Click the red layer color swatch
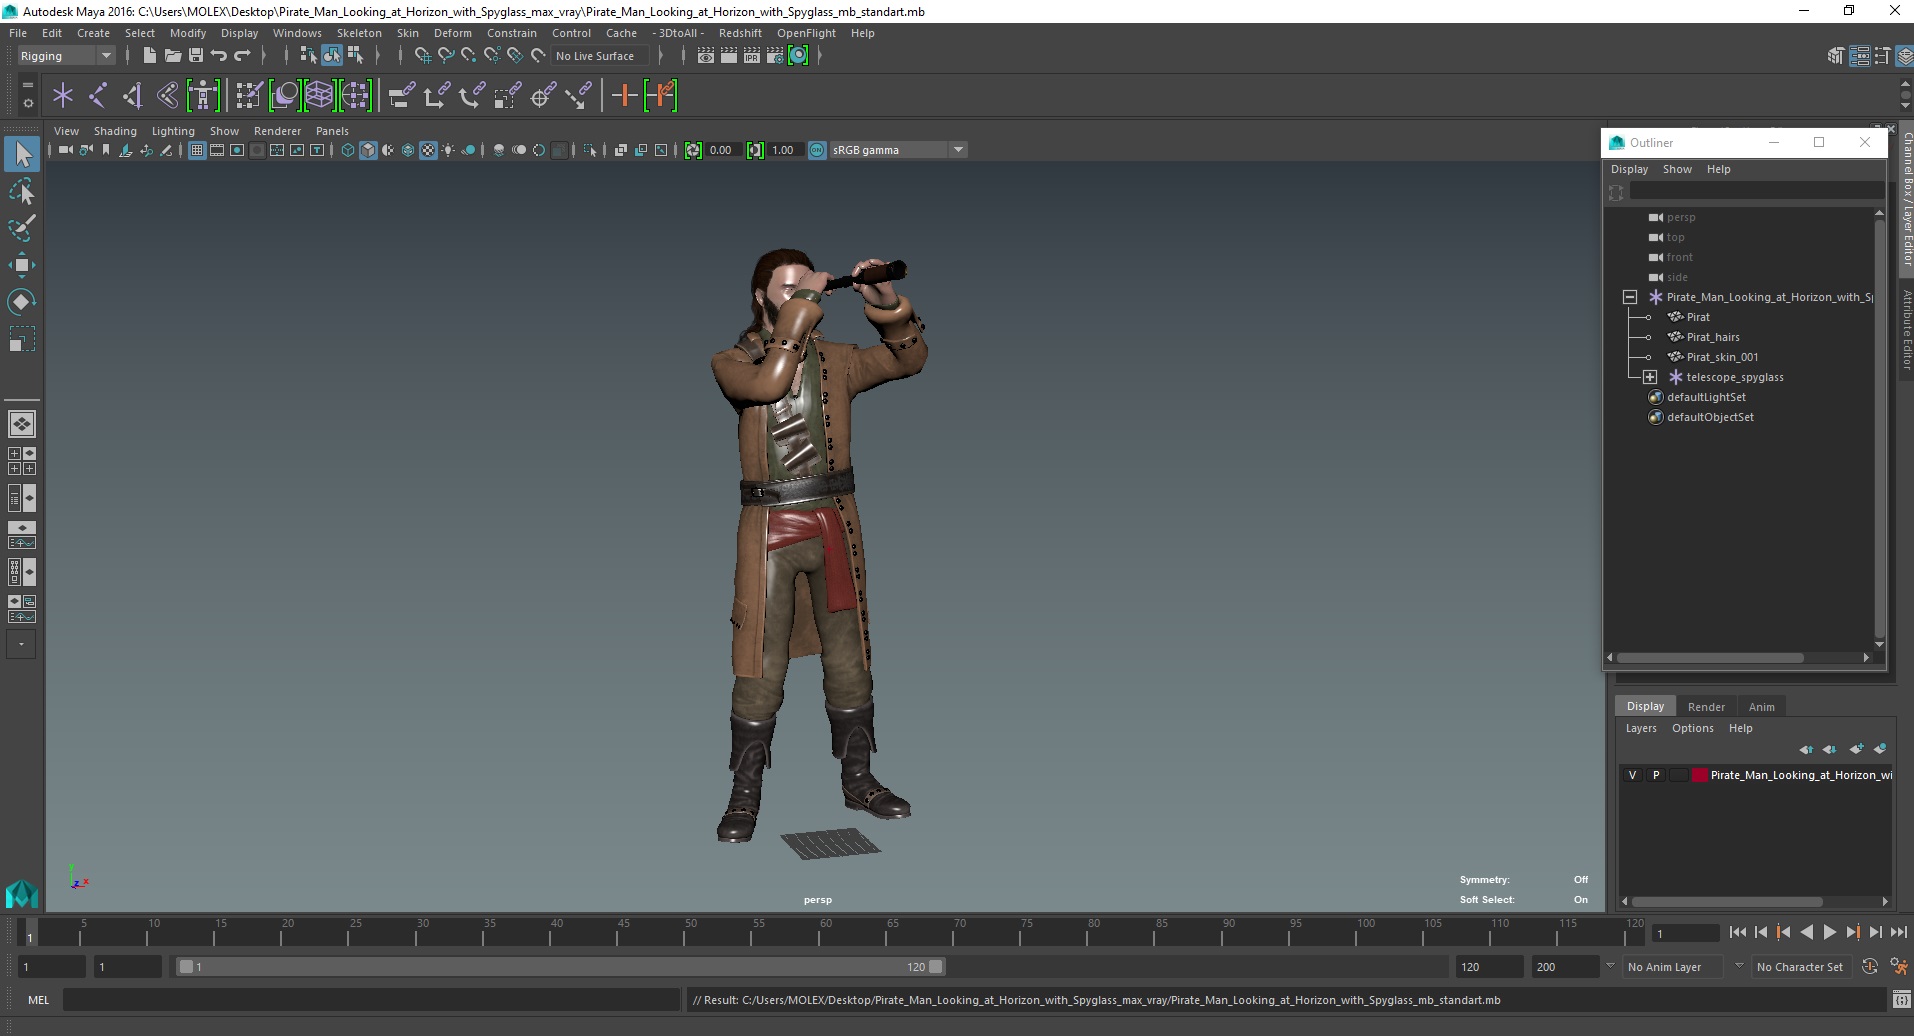Viewport: 1914px width, 1036px height. click(x=1699, y=775)
